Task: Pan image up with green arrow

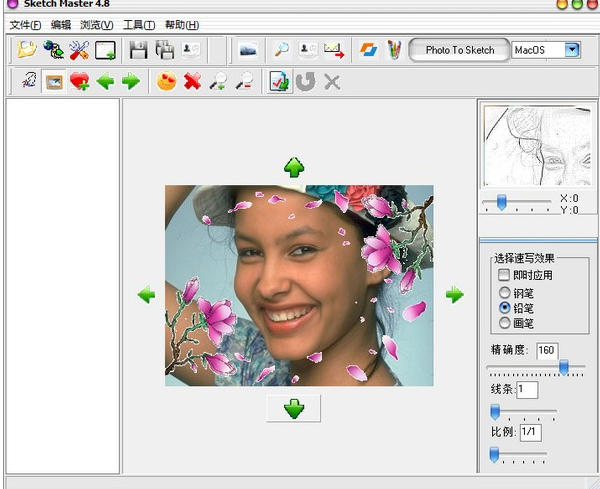Action: [x=294, y=167]
